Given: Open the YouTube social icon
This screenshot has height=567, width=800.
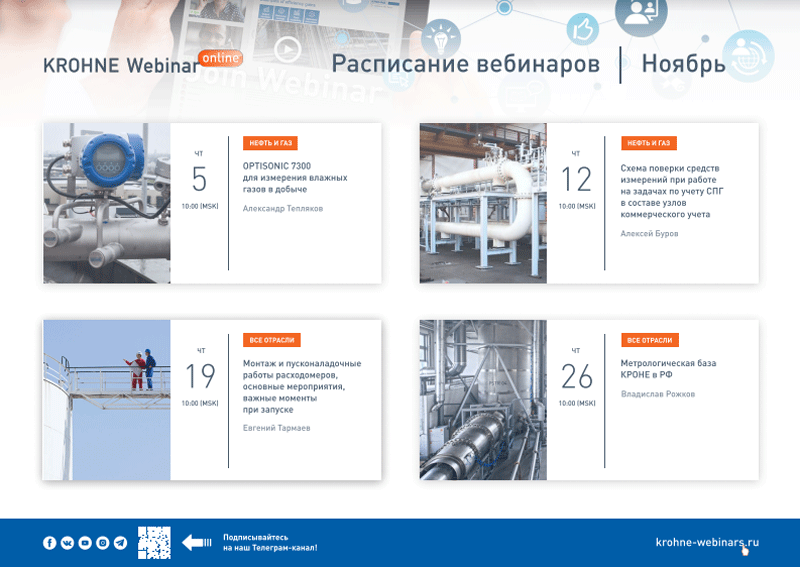Looking at the screenshot, I should coord(85,543).
